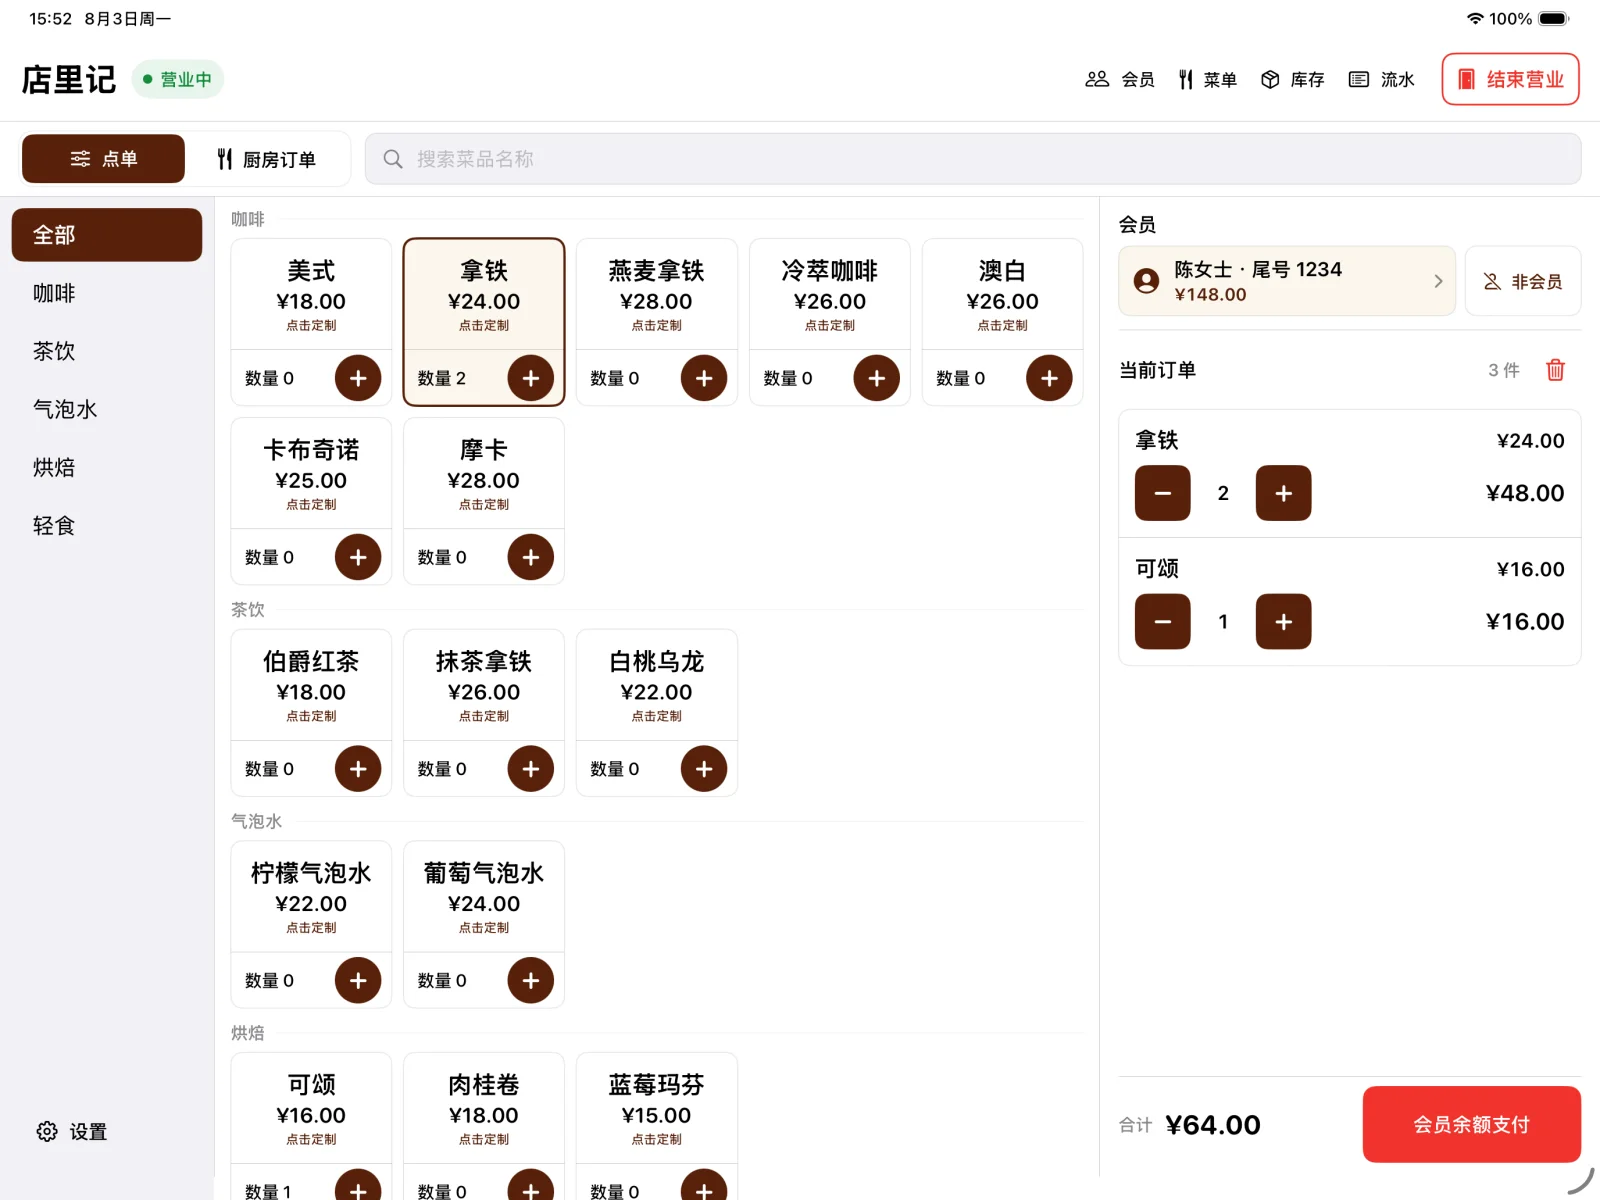Click the 结束营业 button
Screen dimensions: 1600x1200
[x=1510, y=79]
